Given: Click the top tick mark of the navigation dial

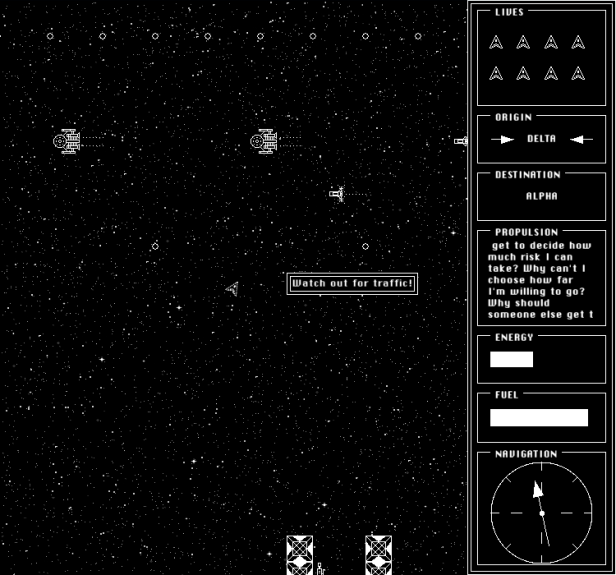Looking at the screenshot, I should 542,467.
